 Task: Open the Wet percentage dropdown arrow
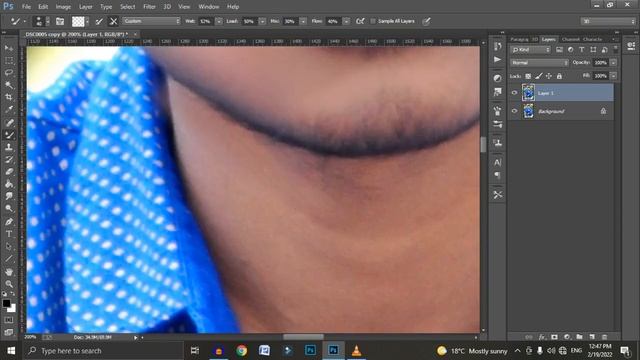click(x=219, y=21)
